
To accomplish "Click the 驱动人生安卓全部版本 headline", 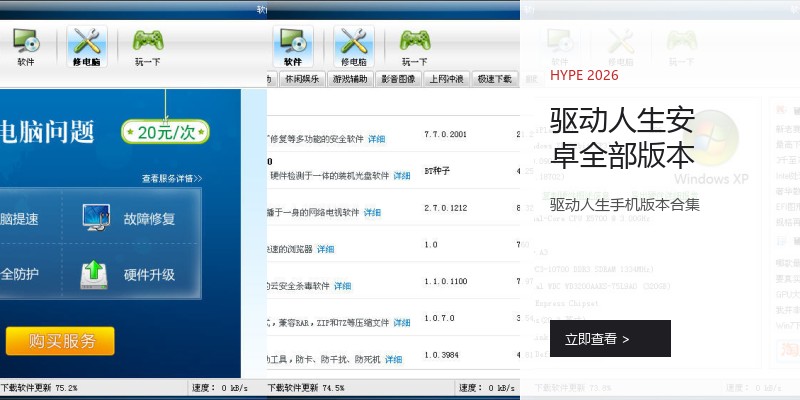I will point(622,138).
